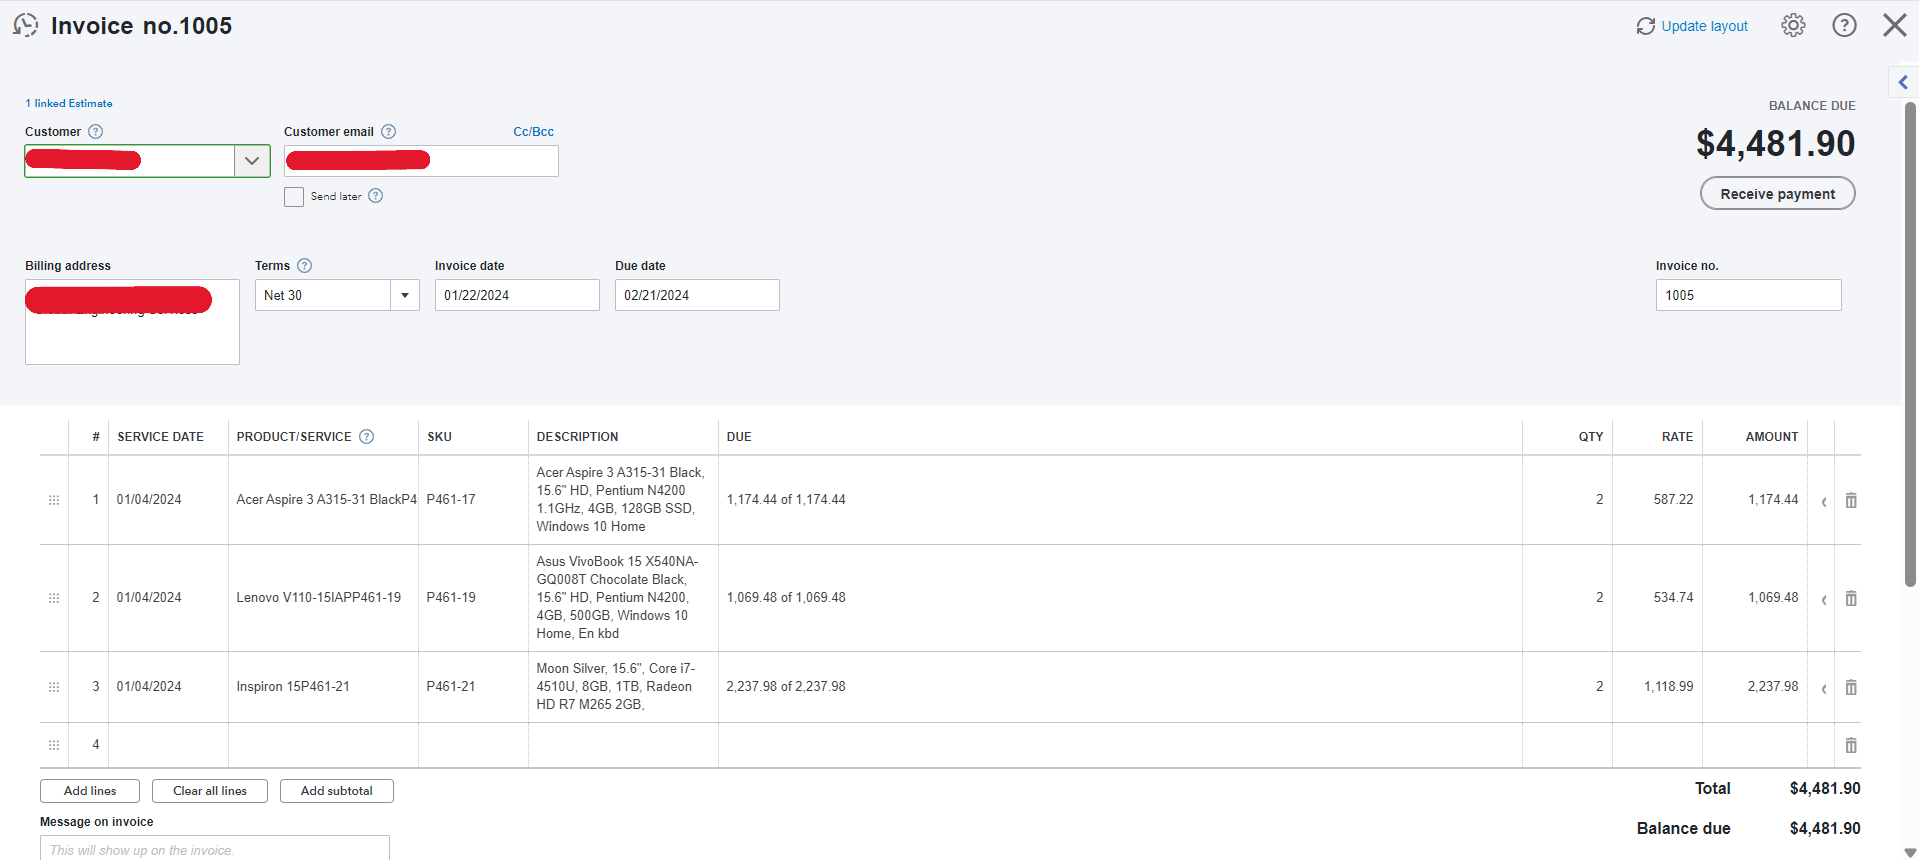
Task: Click the help question mark icon
Action: click(1844, 26)
